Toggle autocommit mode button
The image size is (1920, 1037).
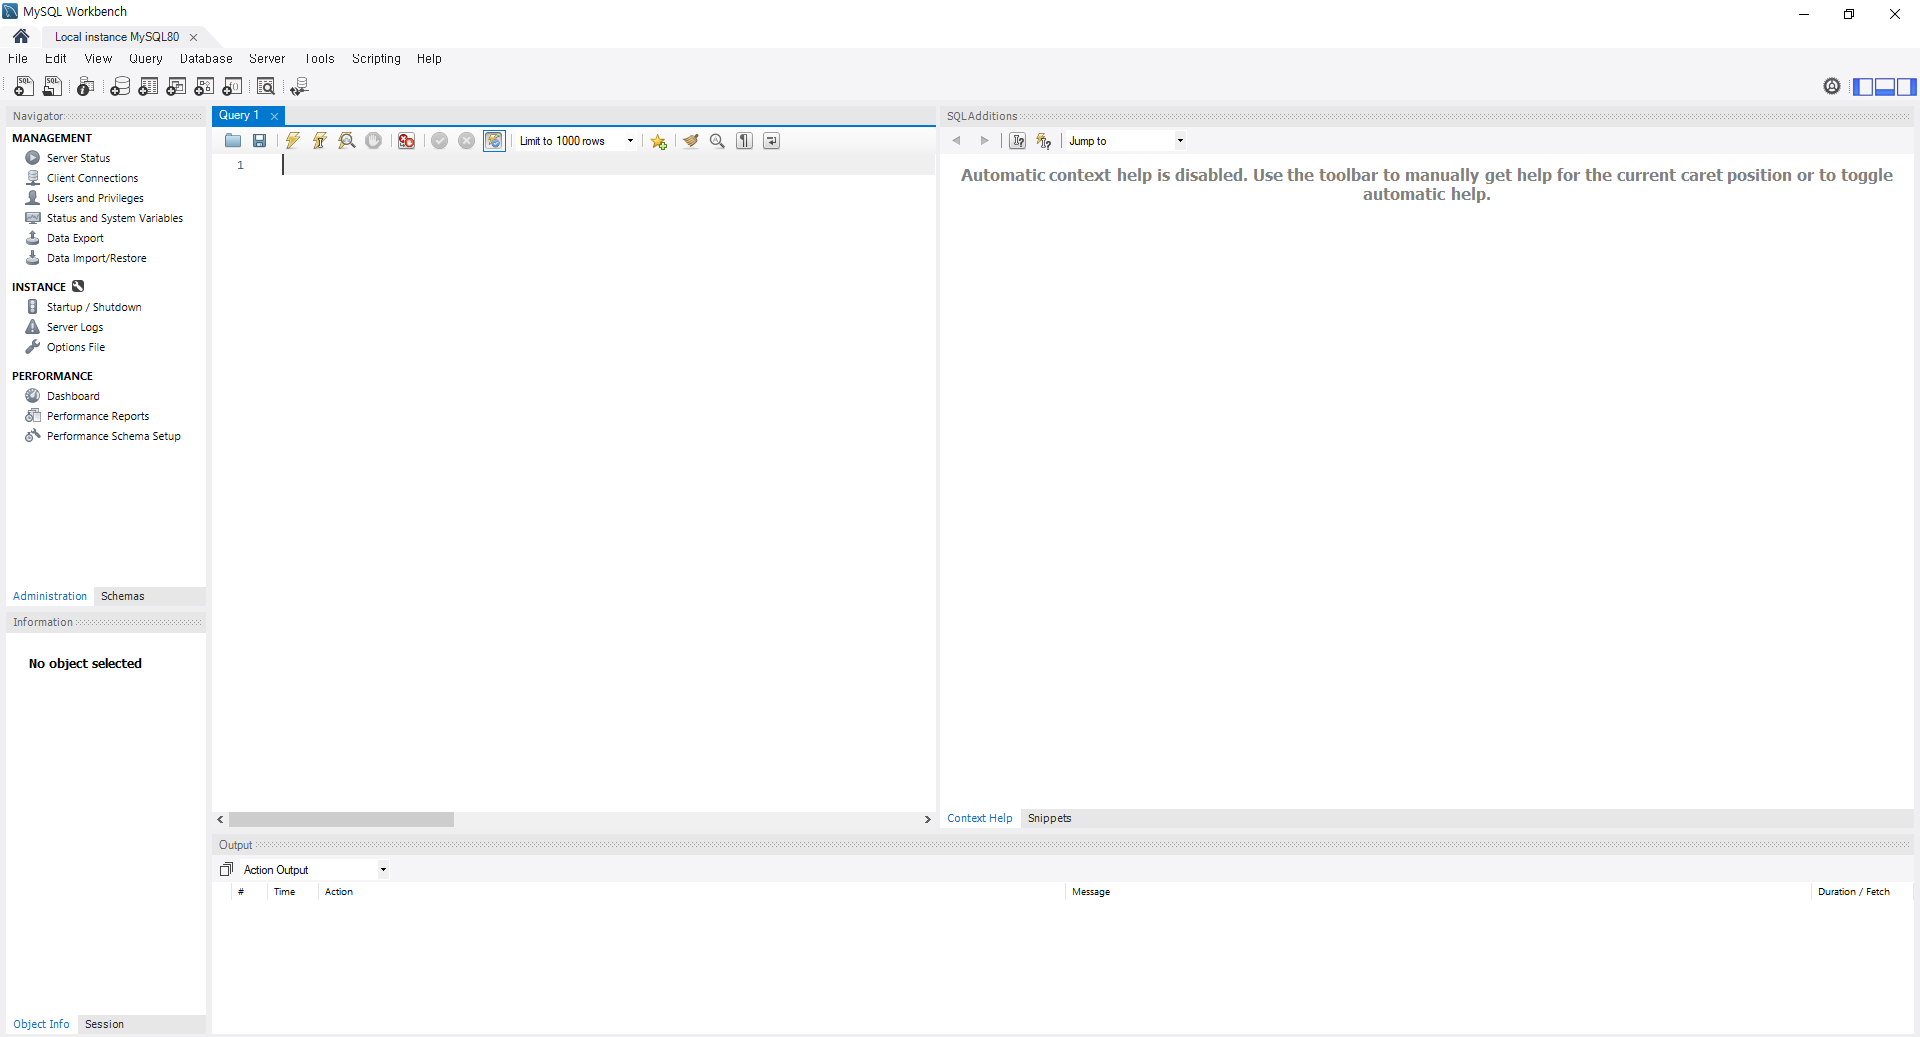[495, 141]
